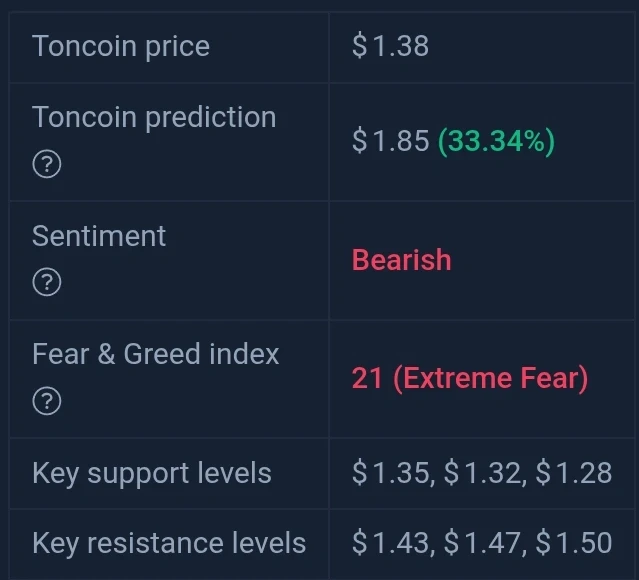
Task: Open the Toncoin prediction help icon
Action: coord(47,164)
